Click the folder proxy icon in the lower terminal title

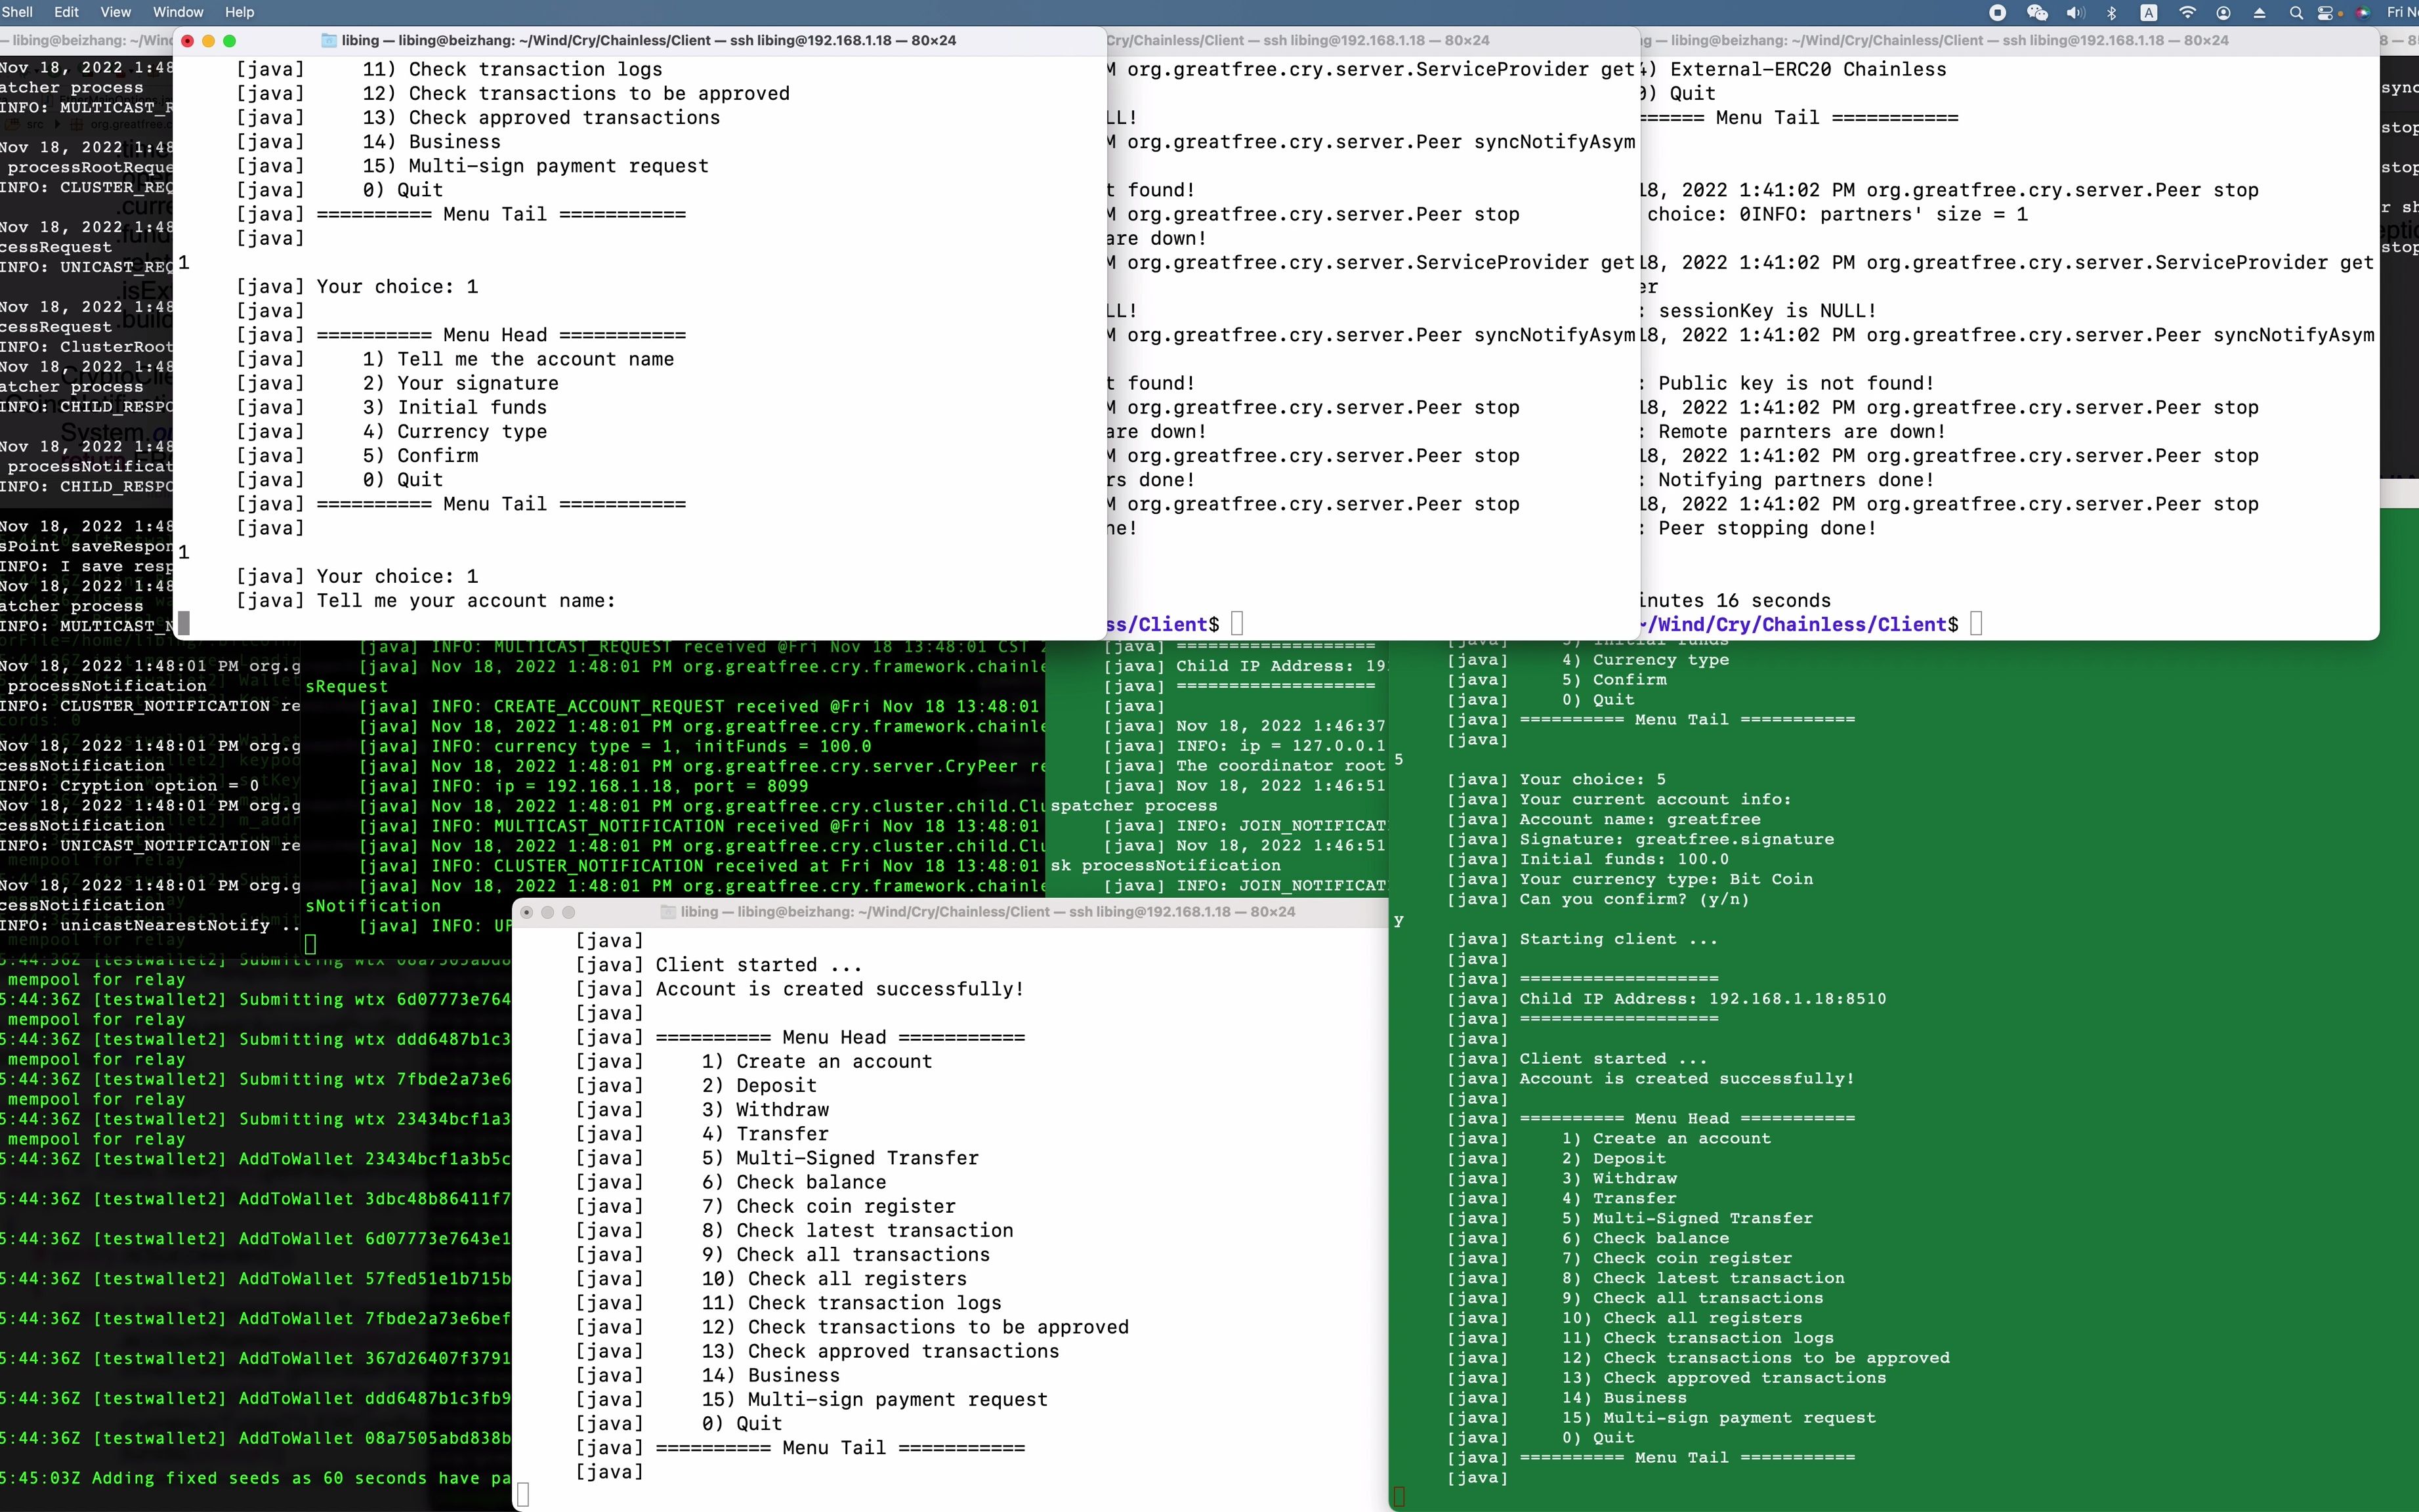(x=668, y=912)
